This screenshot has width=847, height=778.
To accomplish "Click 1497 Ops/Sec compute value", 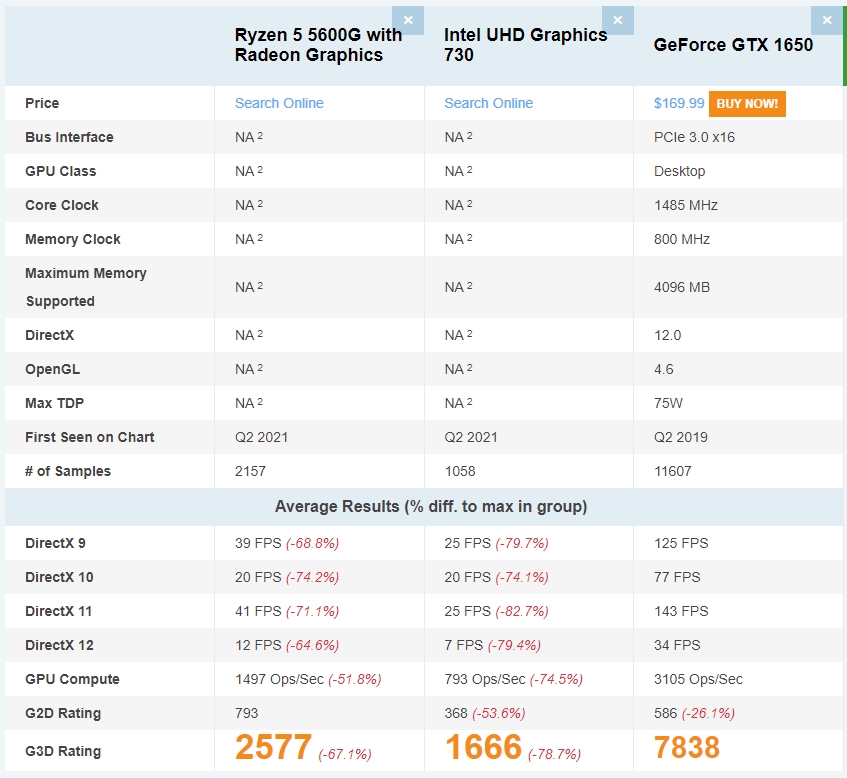I will [x=279, y=680].
